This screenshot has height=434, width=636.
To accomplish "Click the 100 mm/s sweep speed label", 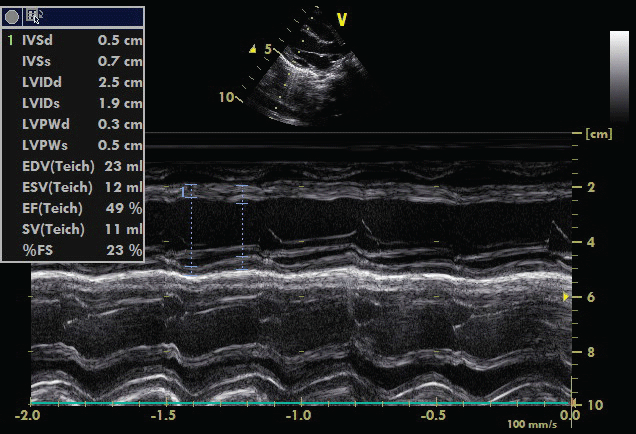I will tap(530, 425).
